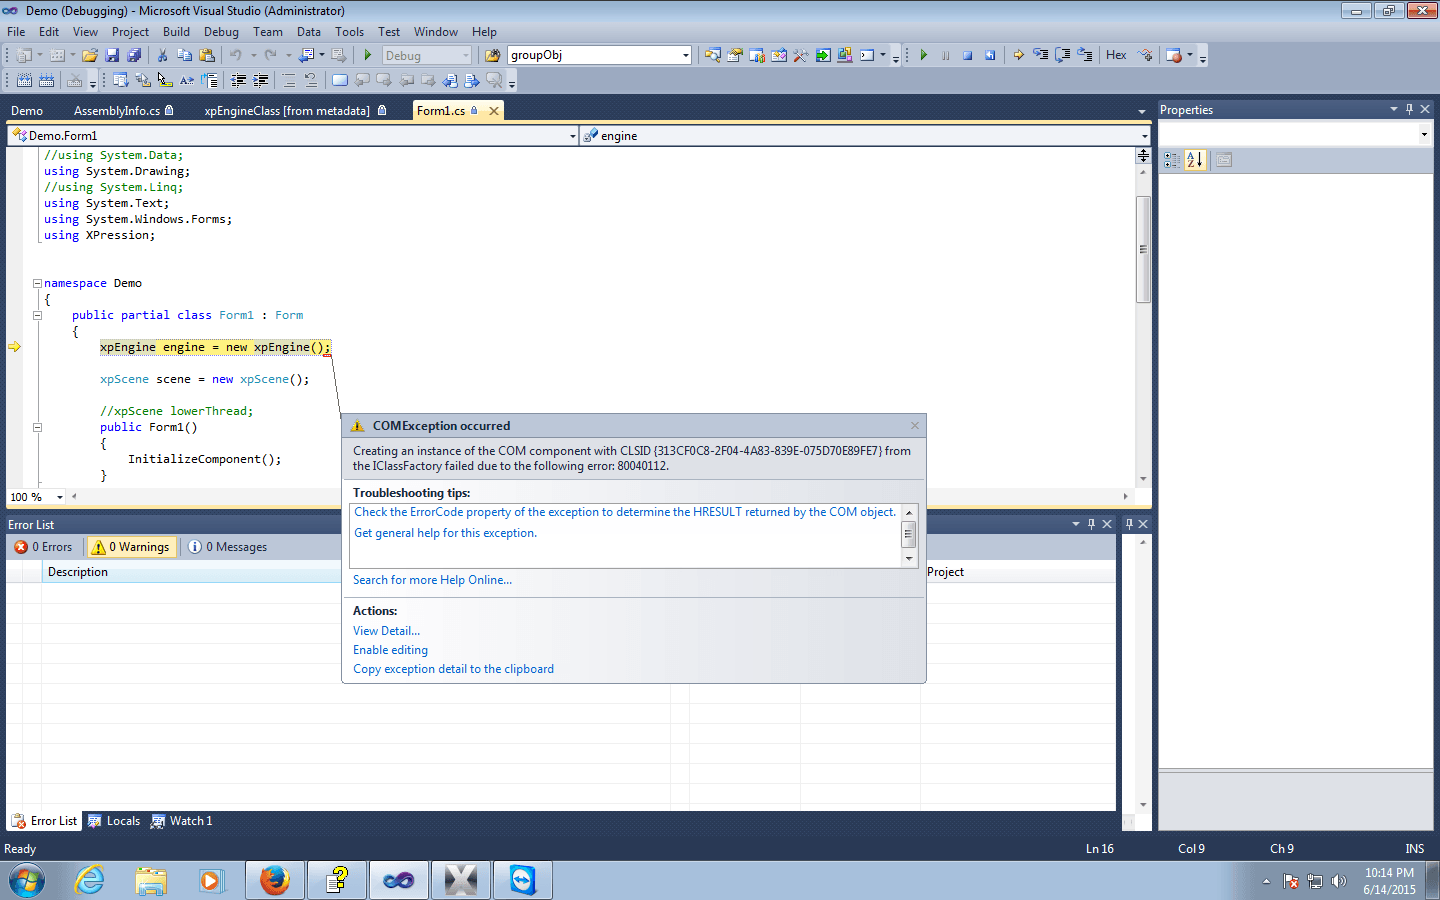Click View Detail... in exception dialog
Viewport: 1440px width, 900px height.
386,631
